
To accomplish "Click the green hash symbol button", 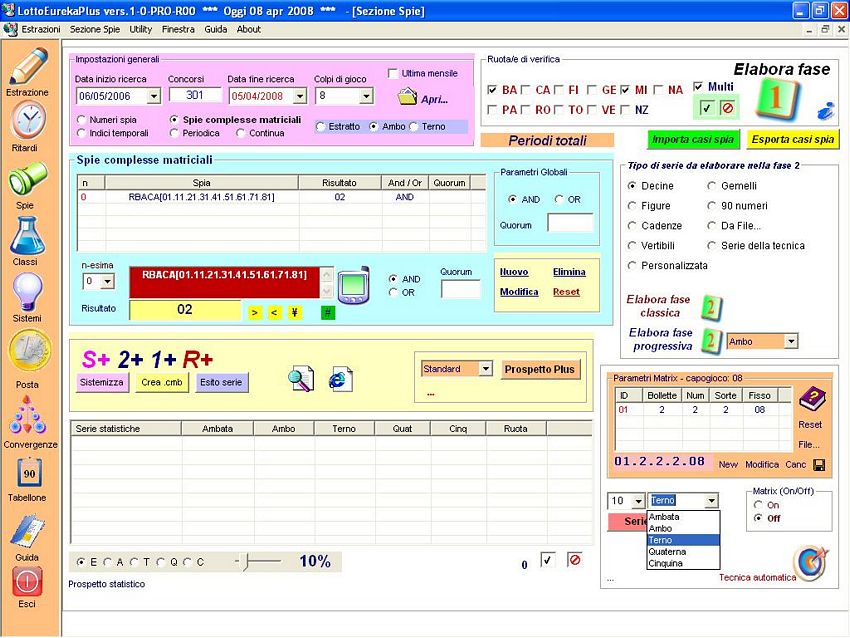I will click(x=328, y=313).
